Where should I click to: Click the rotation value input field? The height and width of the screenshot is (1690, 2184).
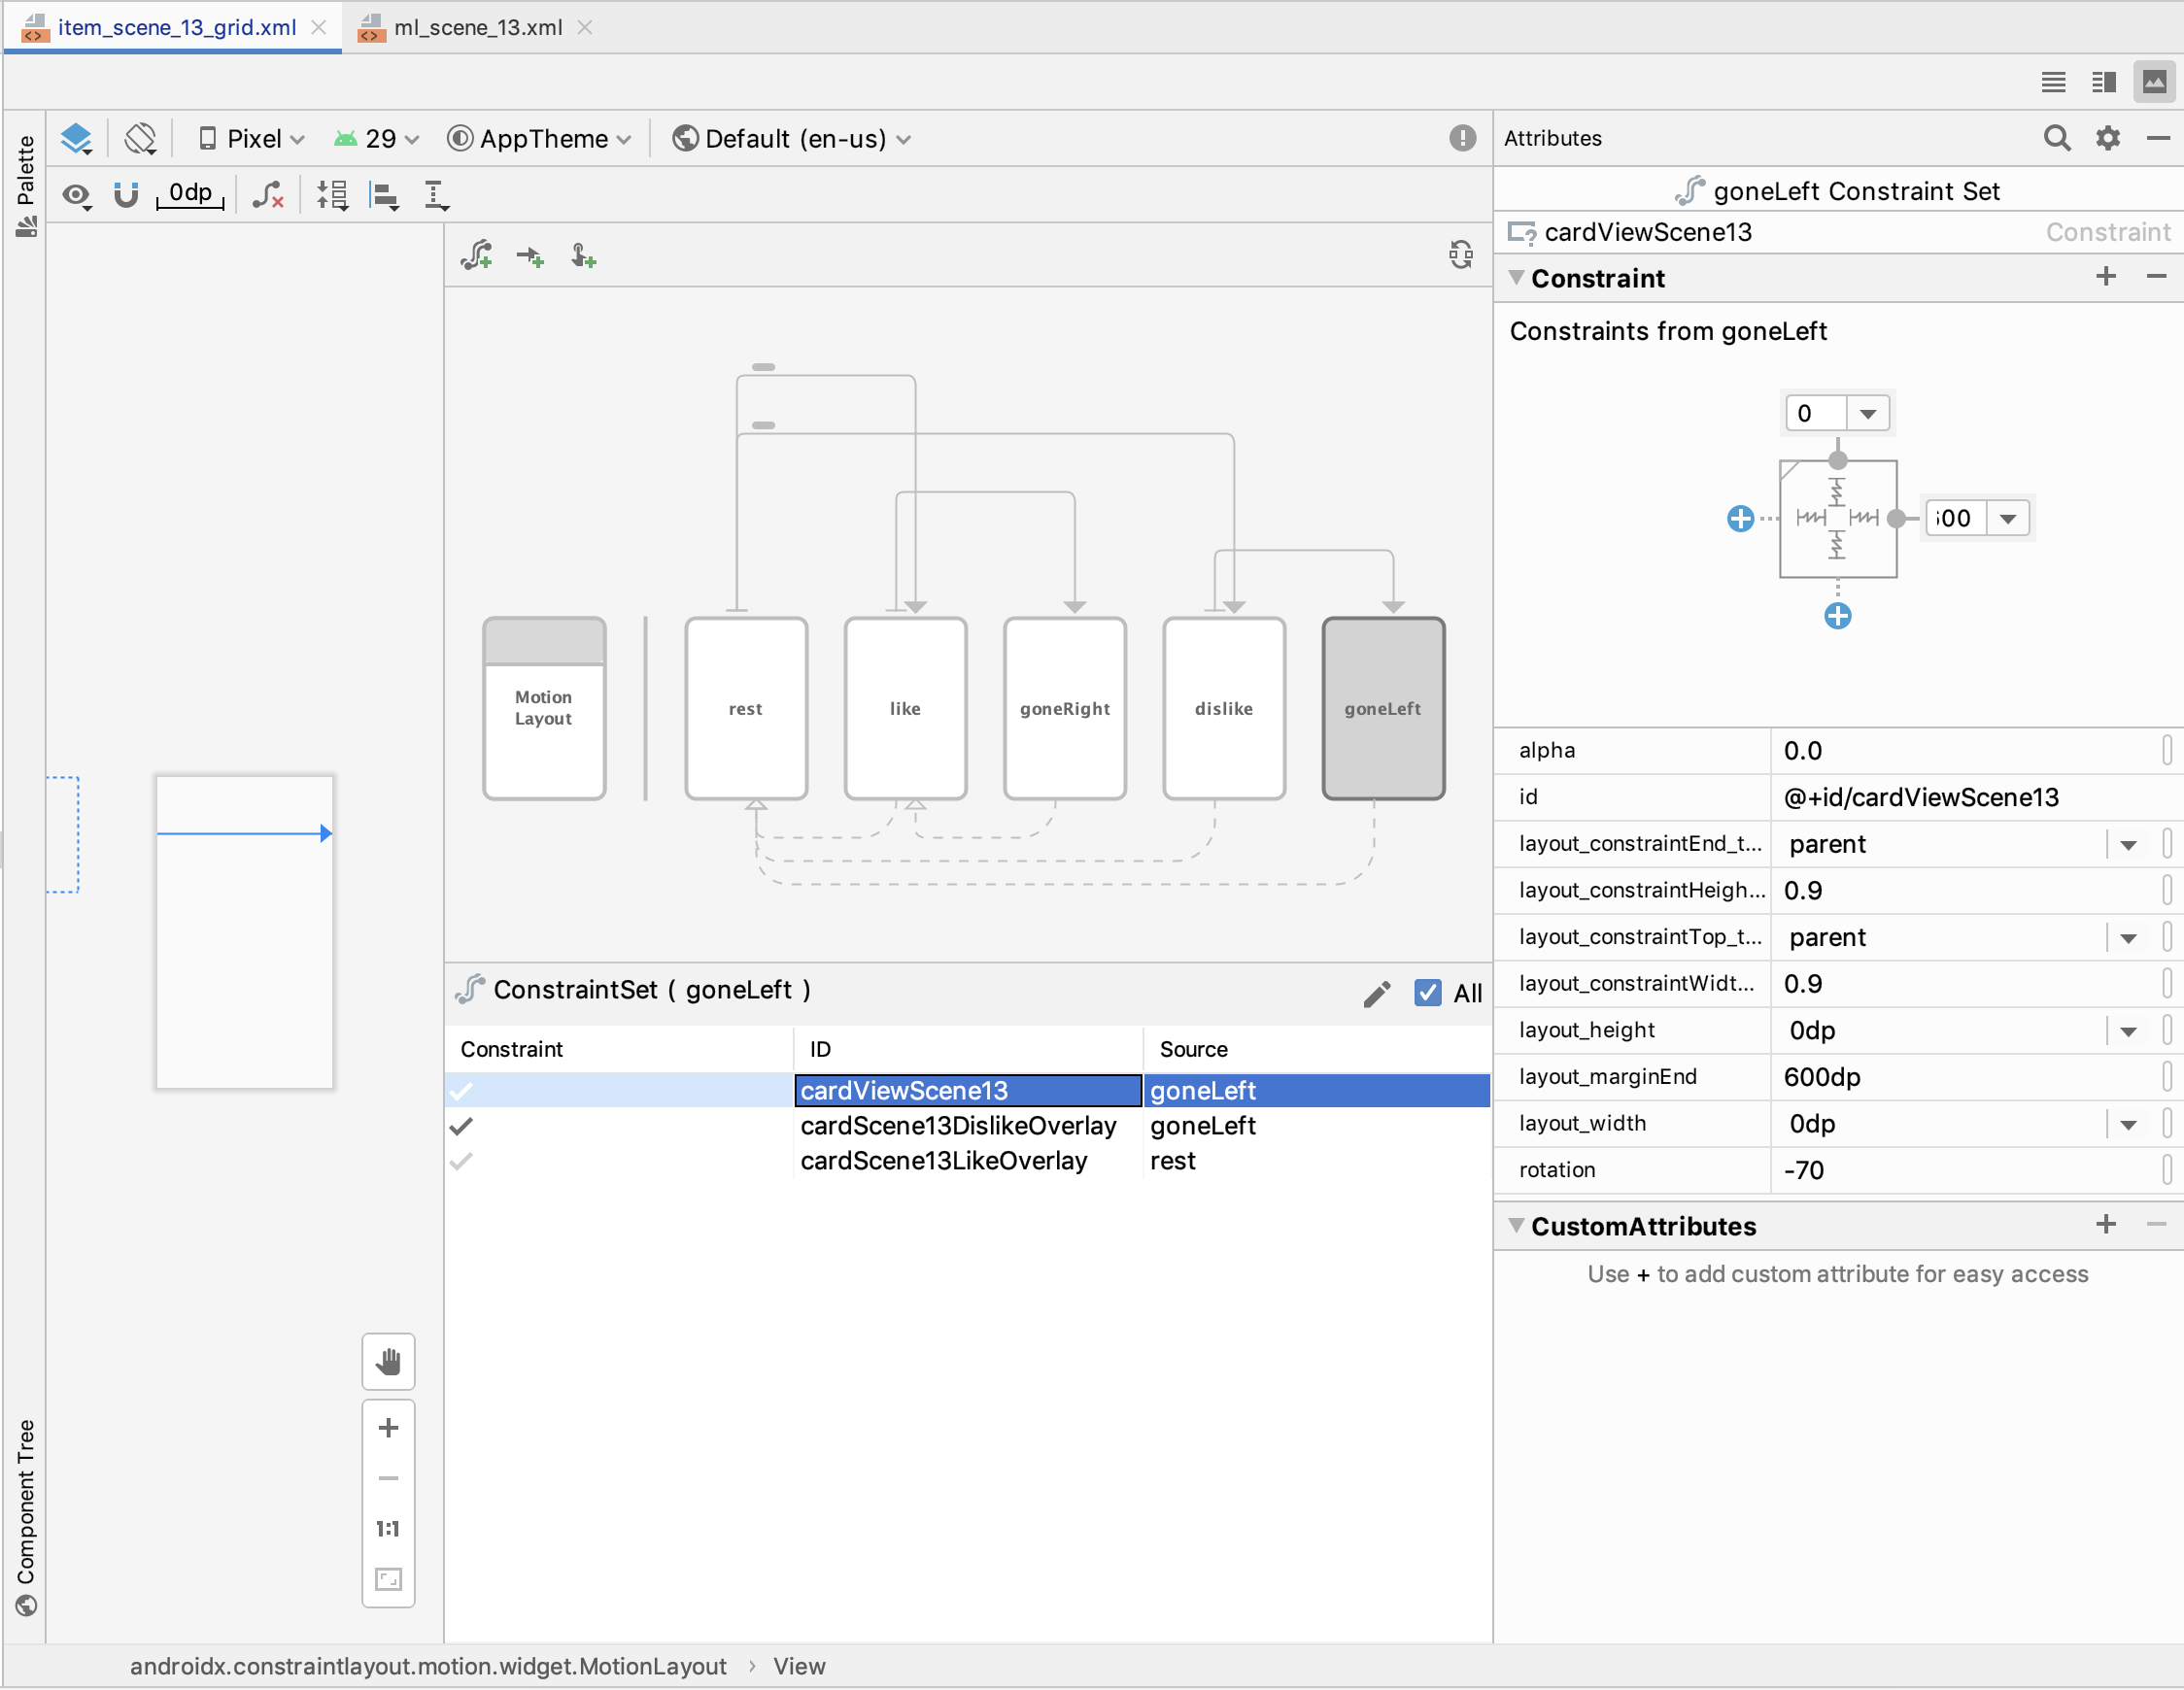tap(1950, 1169)
